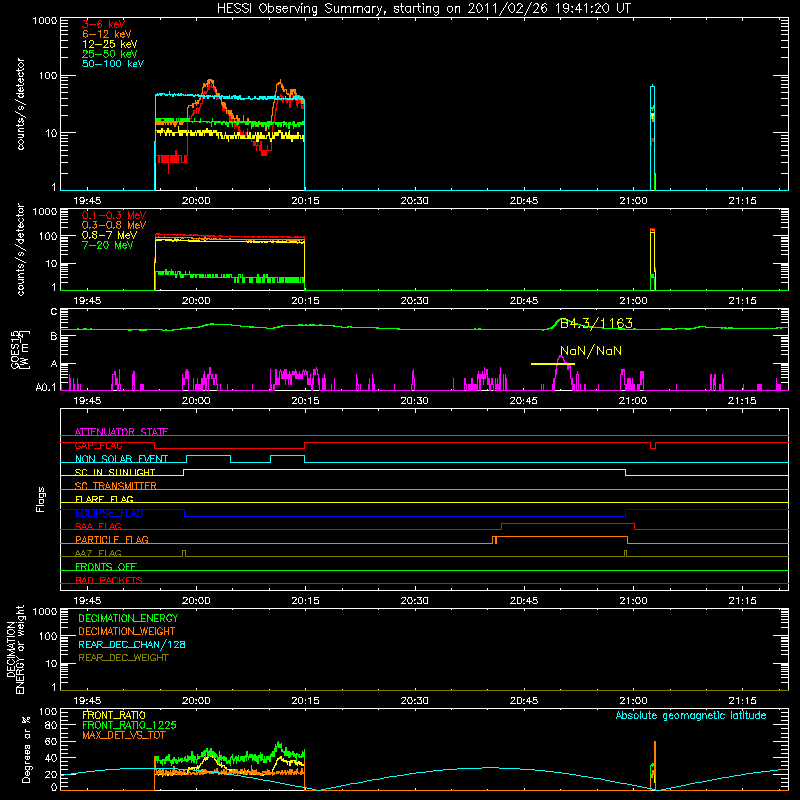Image resolution: width=800 pixels, height=800 pixels.
Task: Click the Absolute geomagnetic latitude label
Action: tap(691, 716)
